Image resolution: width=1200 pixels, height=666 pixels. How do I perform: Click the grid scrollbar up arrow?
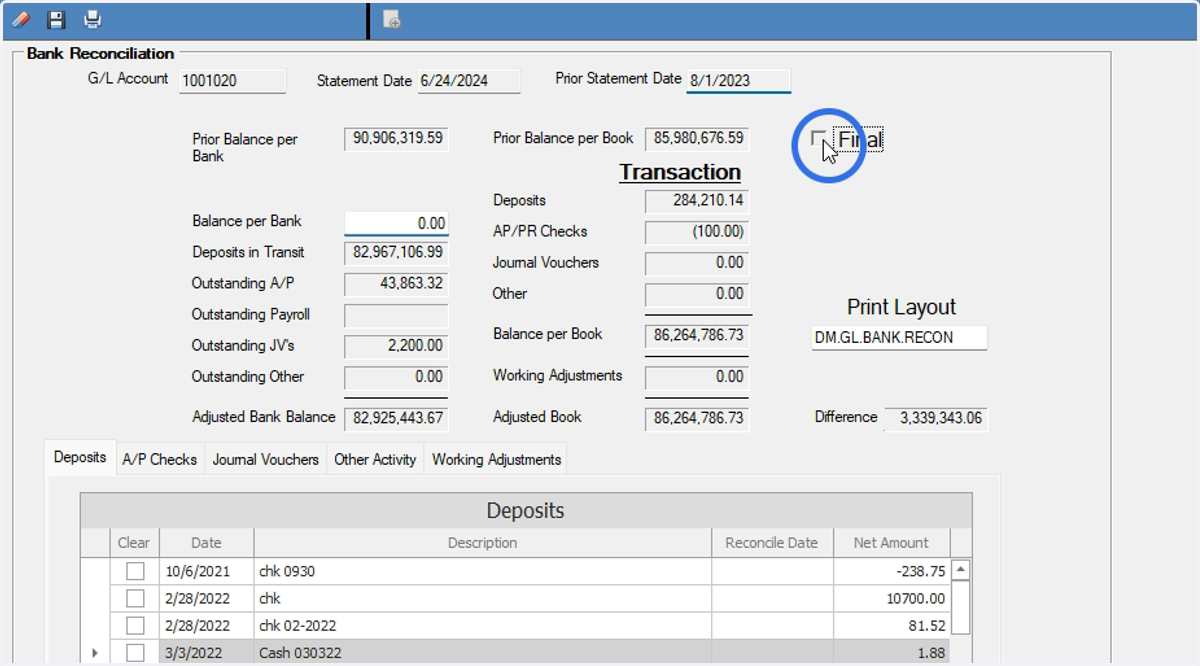click(x=961, y=569)
